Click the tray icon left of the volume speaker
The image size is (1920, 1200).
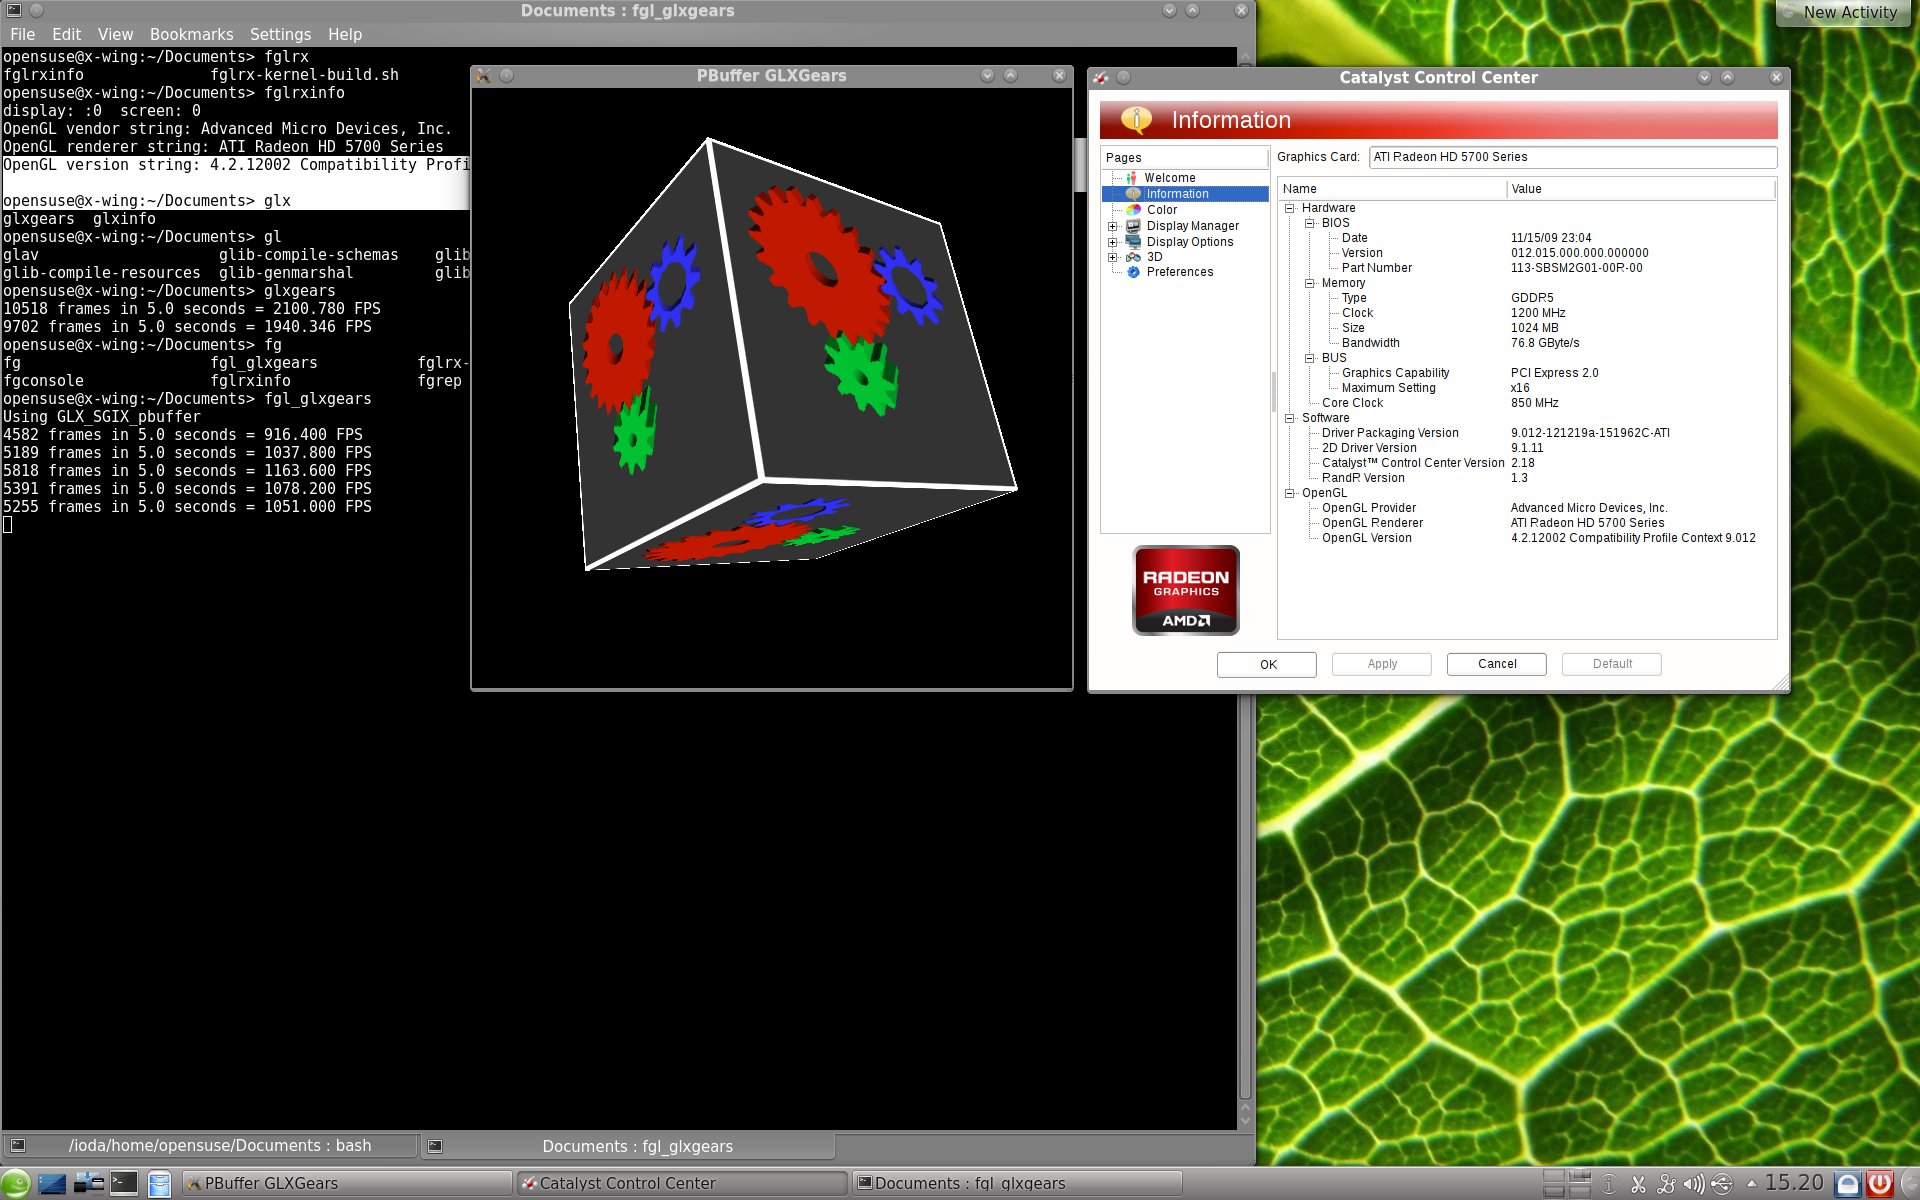1666,1185
